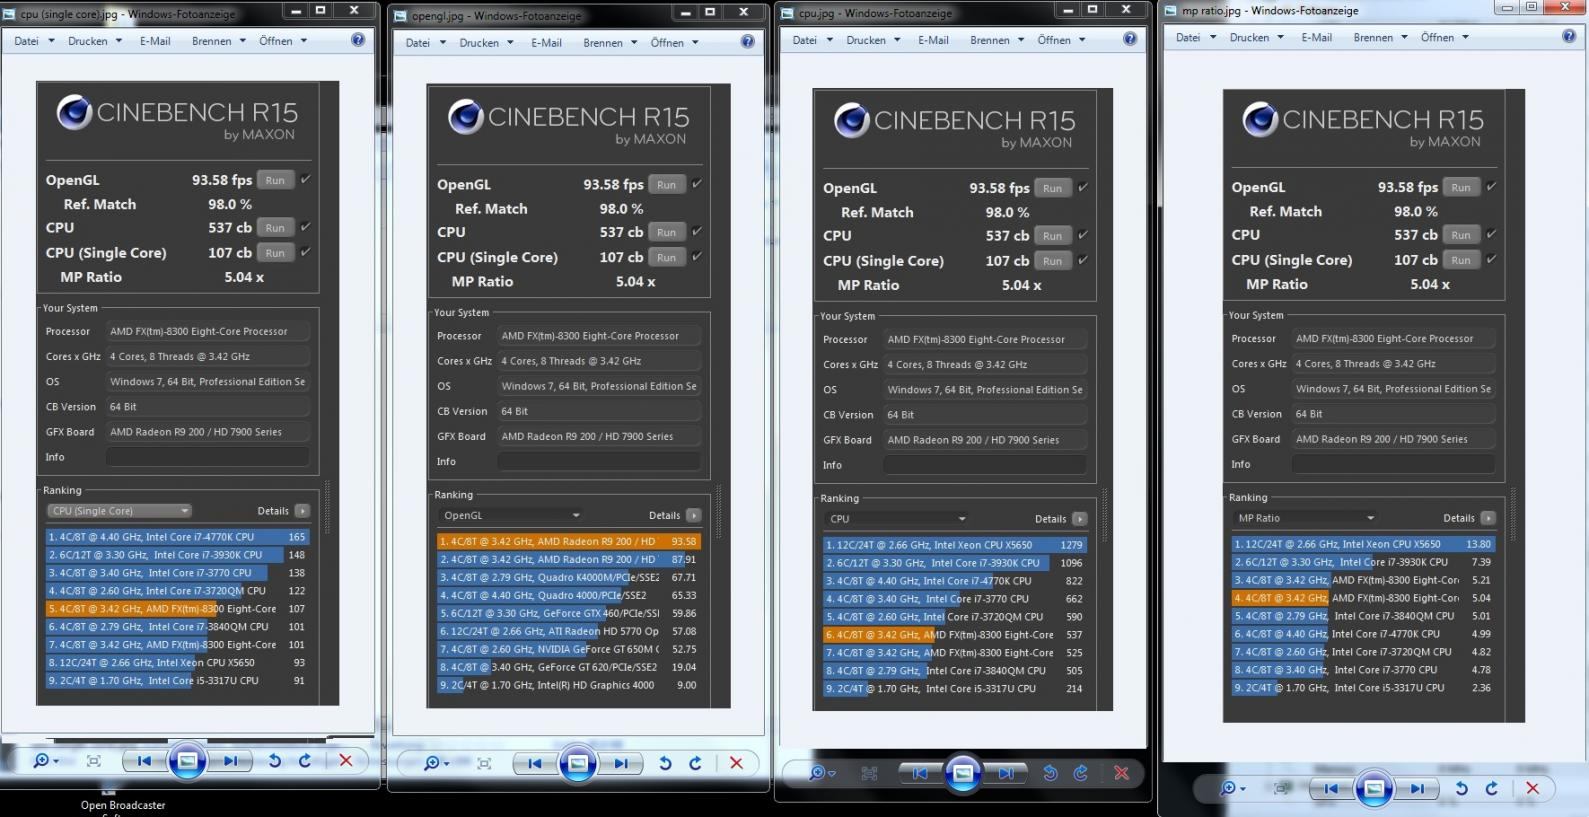Toggle CPU checkmark in cpu (single core).jpg window
Viewport: 1589px width, 817px height.
(305, 227)
